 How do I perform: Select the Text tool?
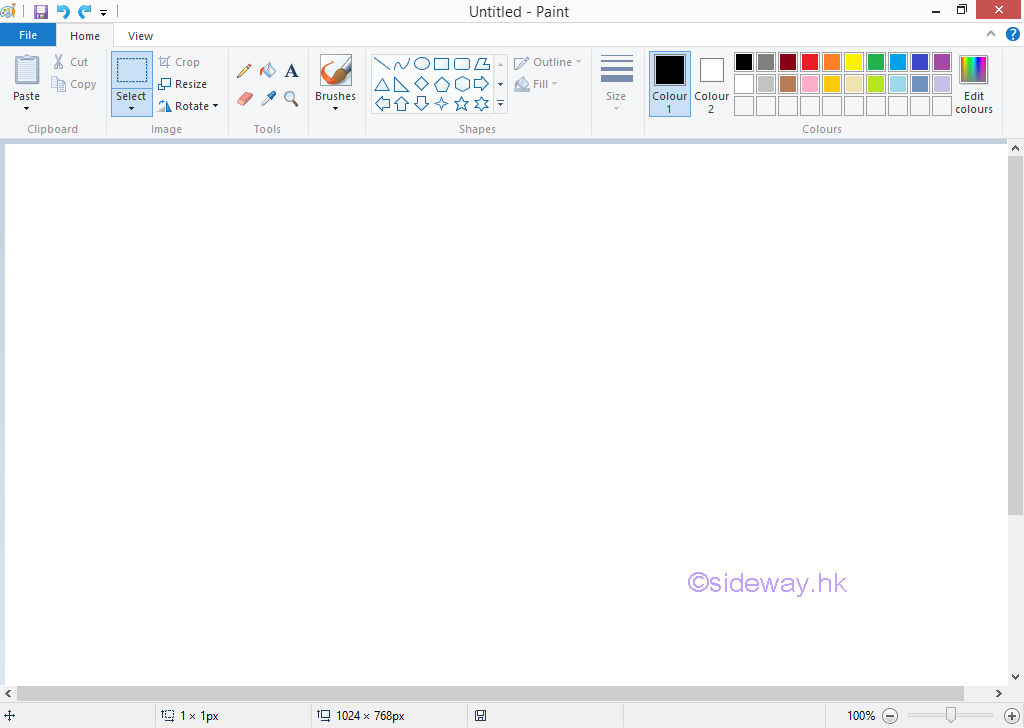click(291, 71)
